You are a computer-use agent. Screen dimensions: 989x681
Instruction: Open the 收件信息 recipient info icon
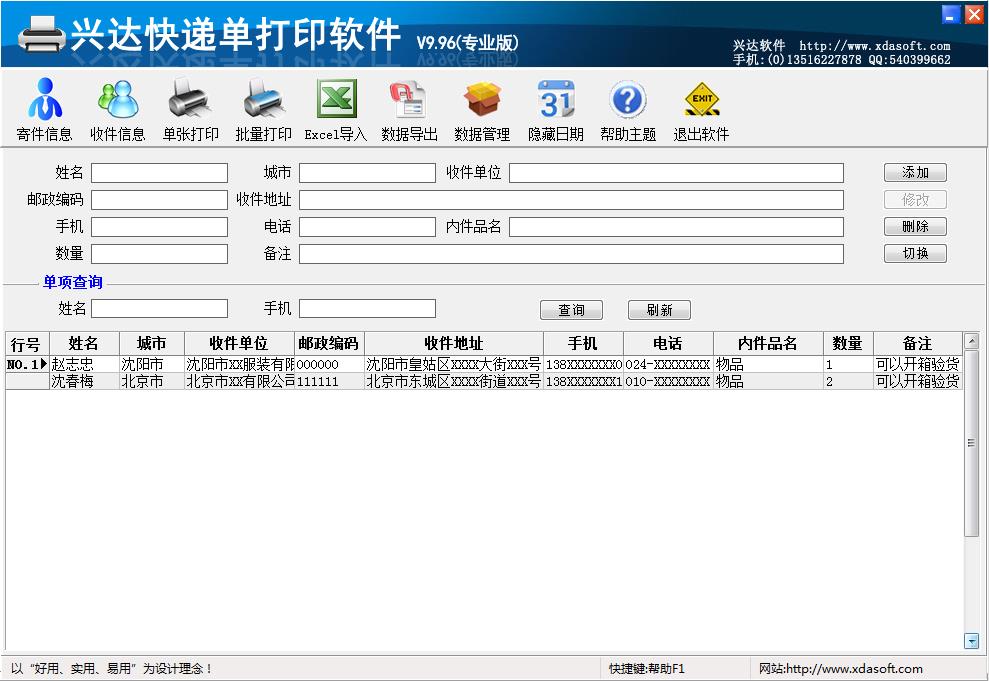point(117,110)
